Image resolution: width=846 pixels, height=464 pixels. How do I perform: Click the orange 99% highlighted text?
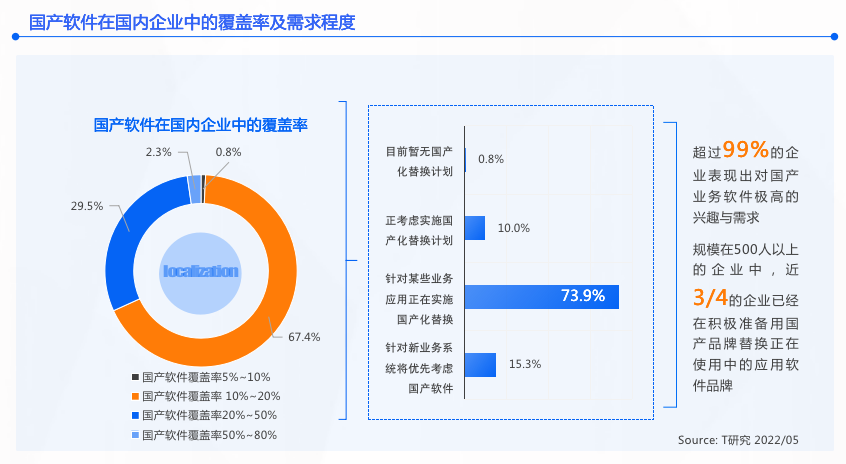746,150
